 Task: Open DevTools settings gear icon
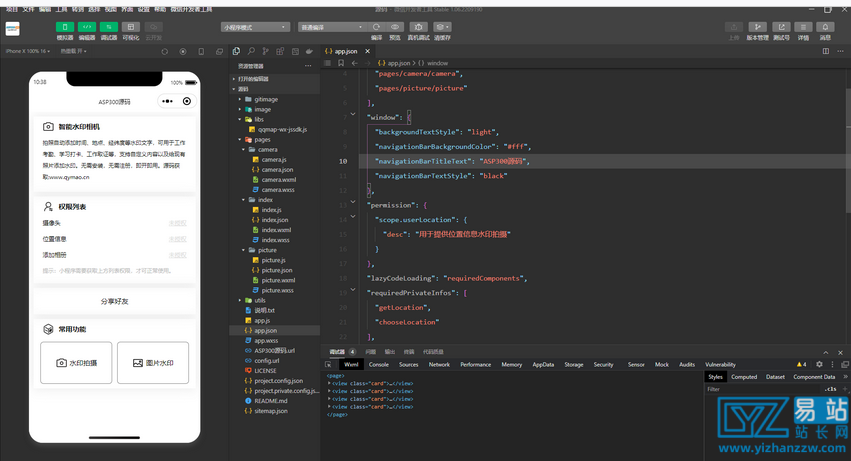(819, 365)
